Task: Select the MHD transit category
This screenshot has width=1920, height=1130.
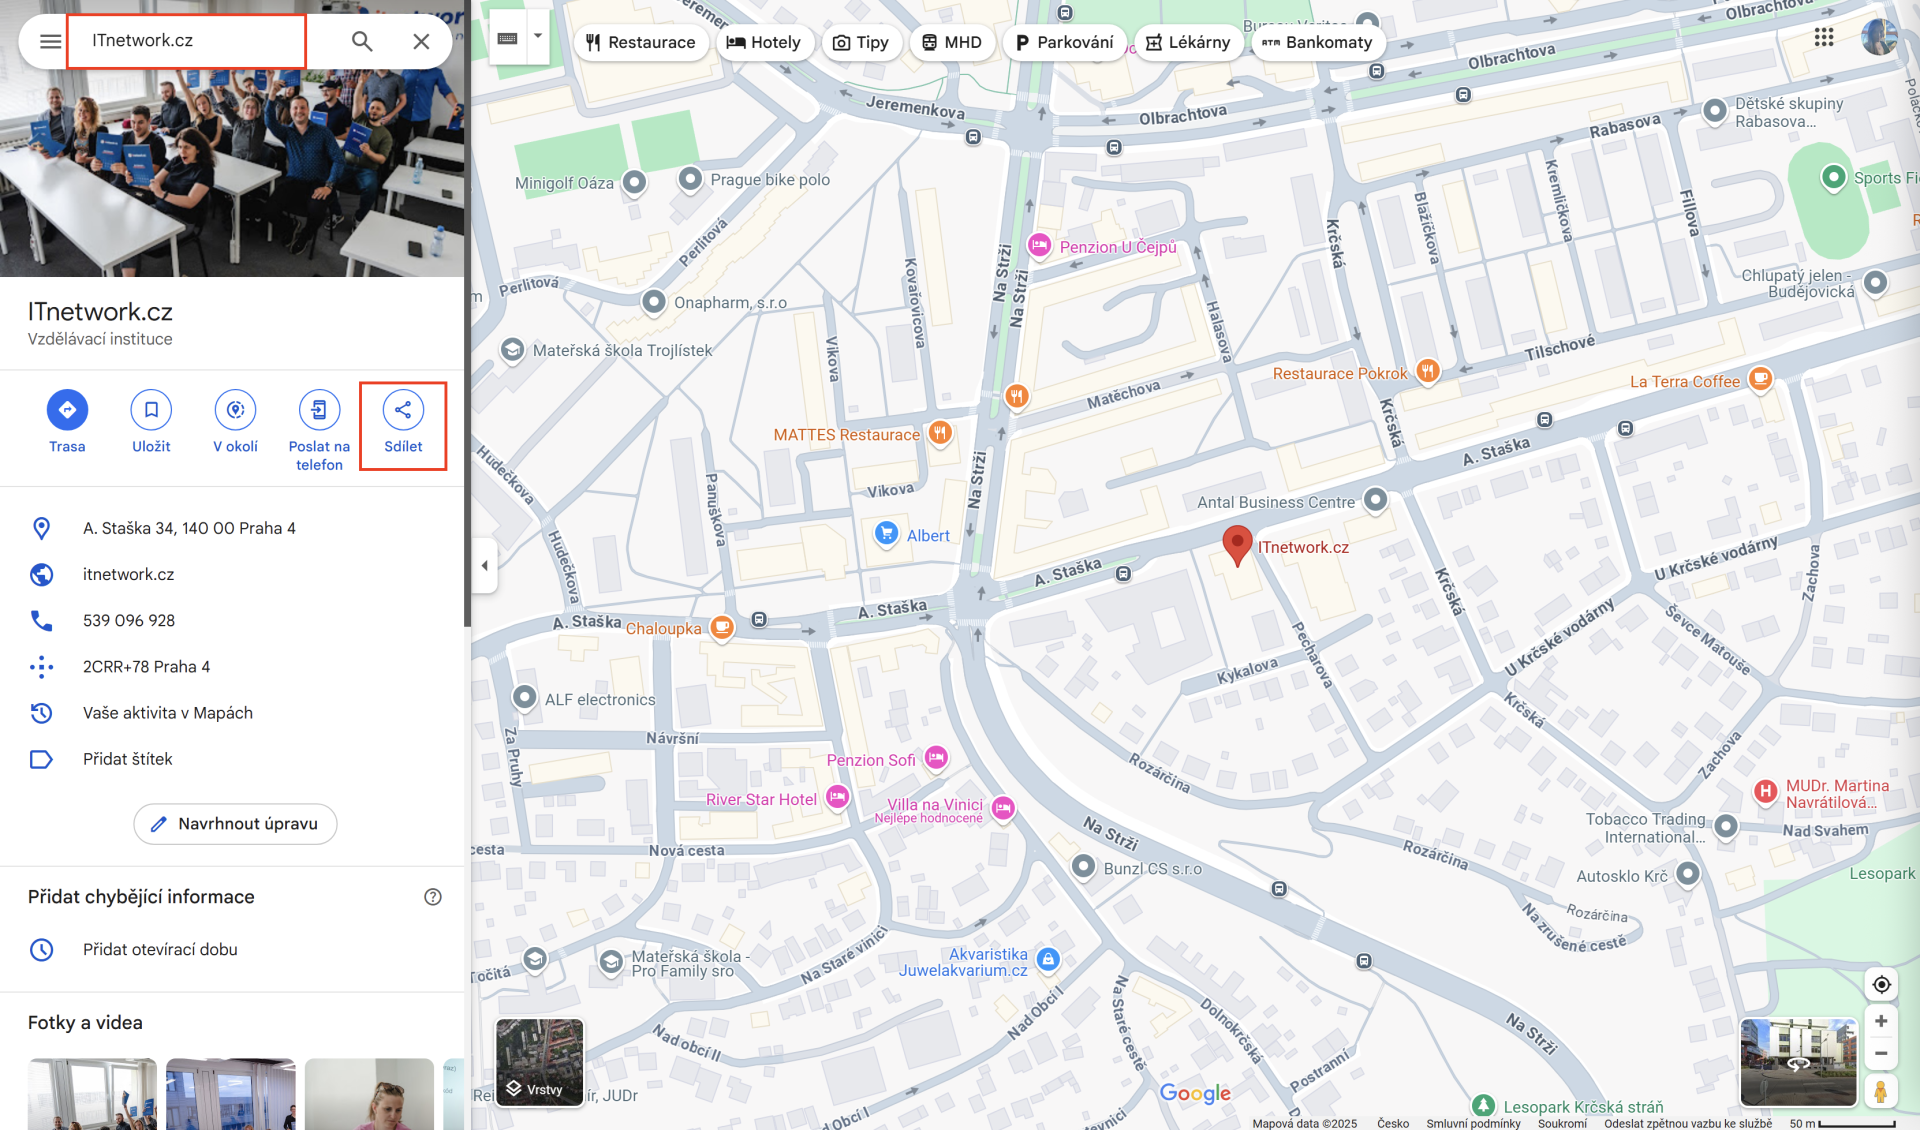Action: click(952, 42)
